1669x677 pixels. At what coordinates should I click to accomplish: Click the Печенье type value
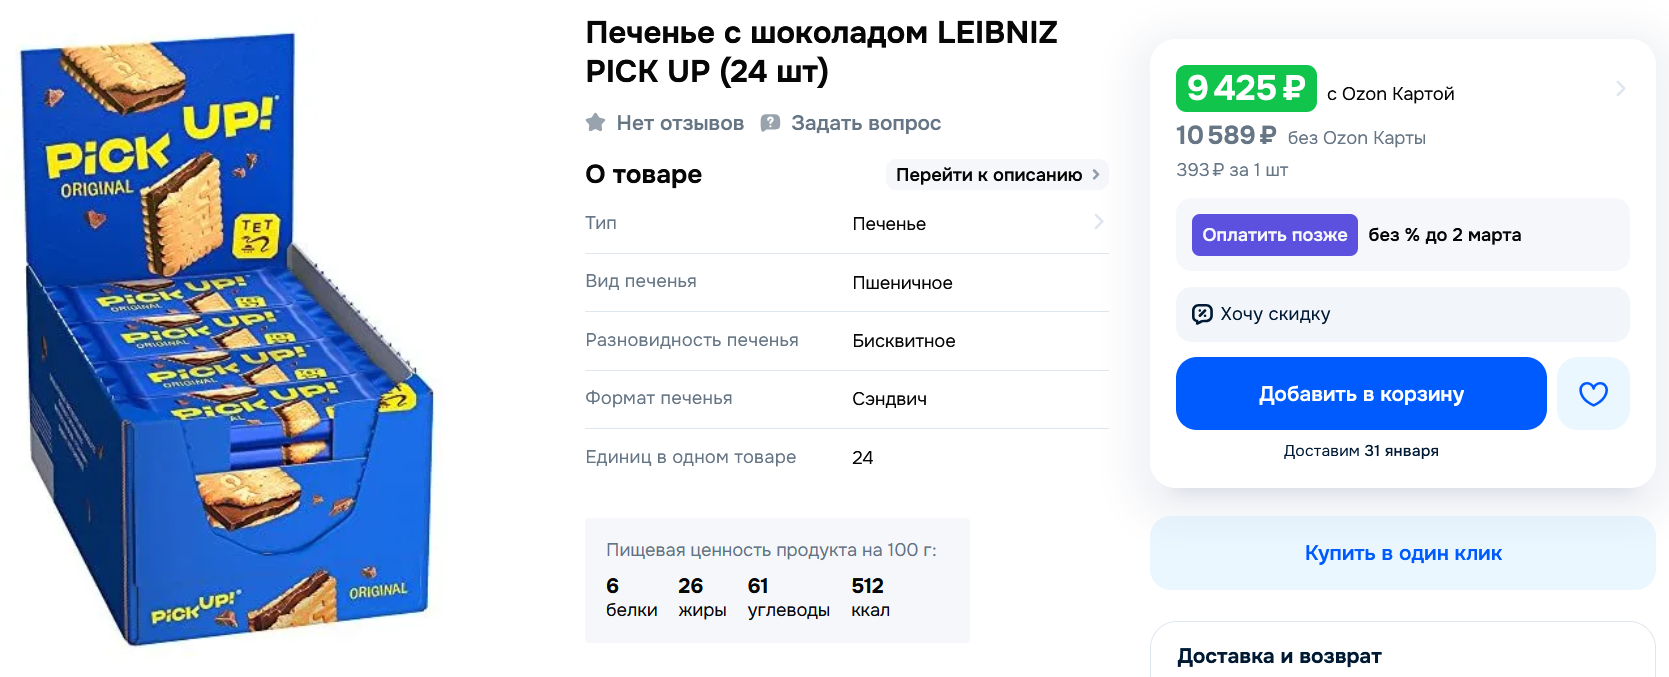point(889,224)
